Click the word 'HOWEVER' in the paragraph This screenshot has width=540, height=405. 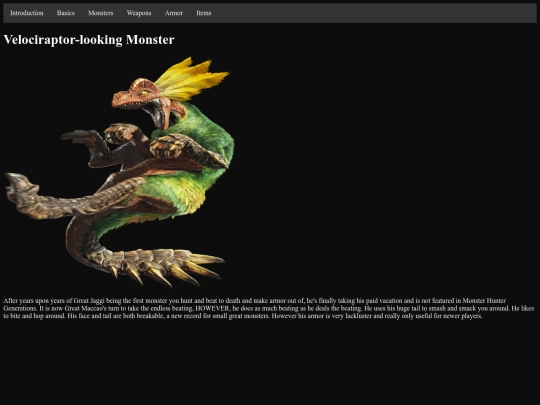212,308
